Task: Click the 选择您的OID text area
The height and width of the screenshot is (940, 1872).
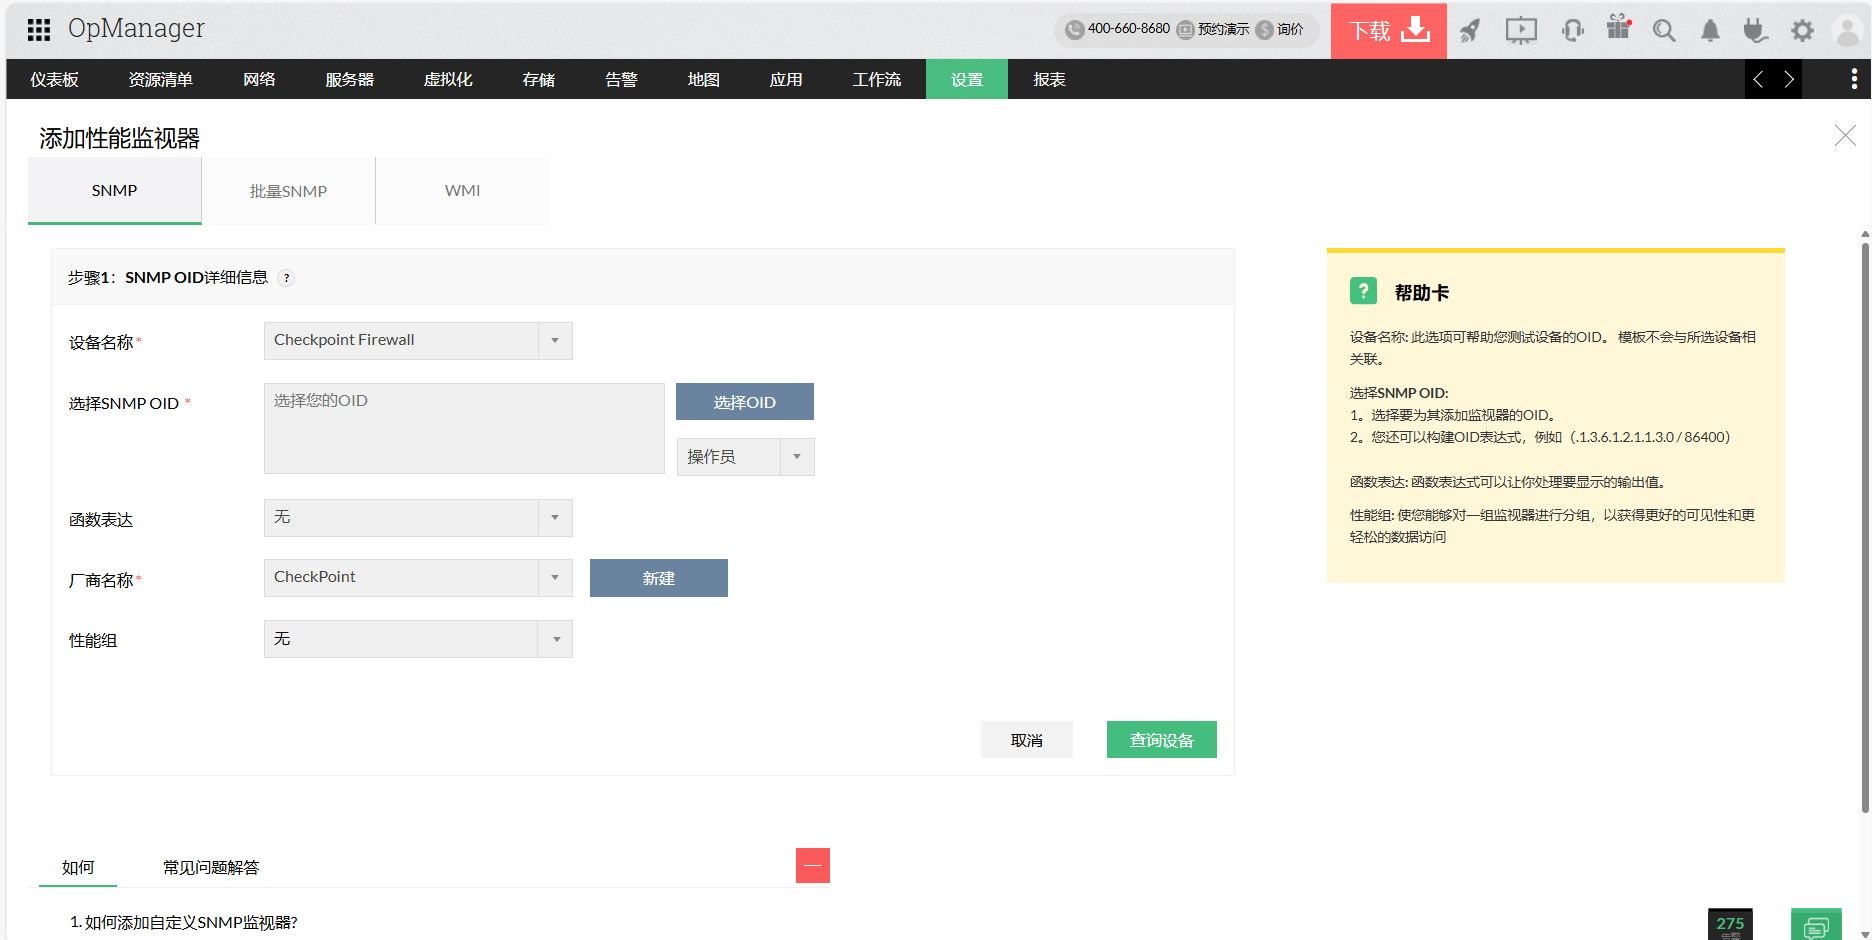Action: pos(464,428)
